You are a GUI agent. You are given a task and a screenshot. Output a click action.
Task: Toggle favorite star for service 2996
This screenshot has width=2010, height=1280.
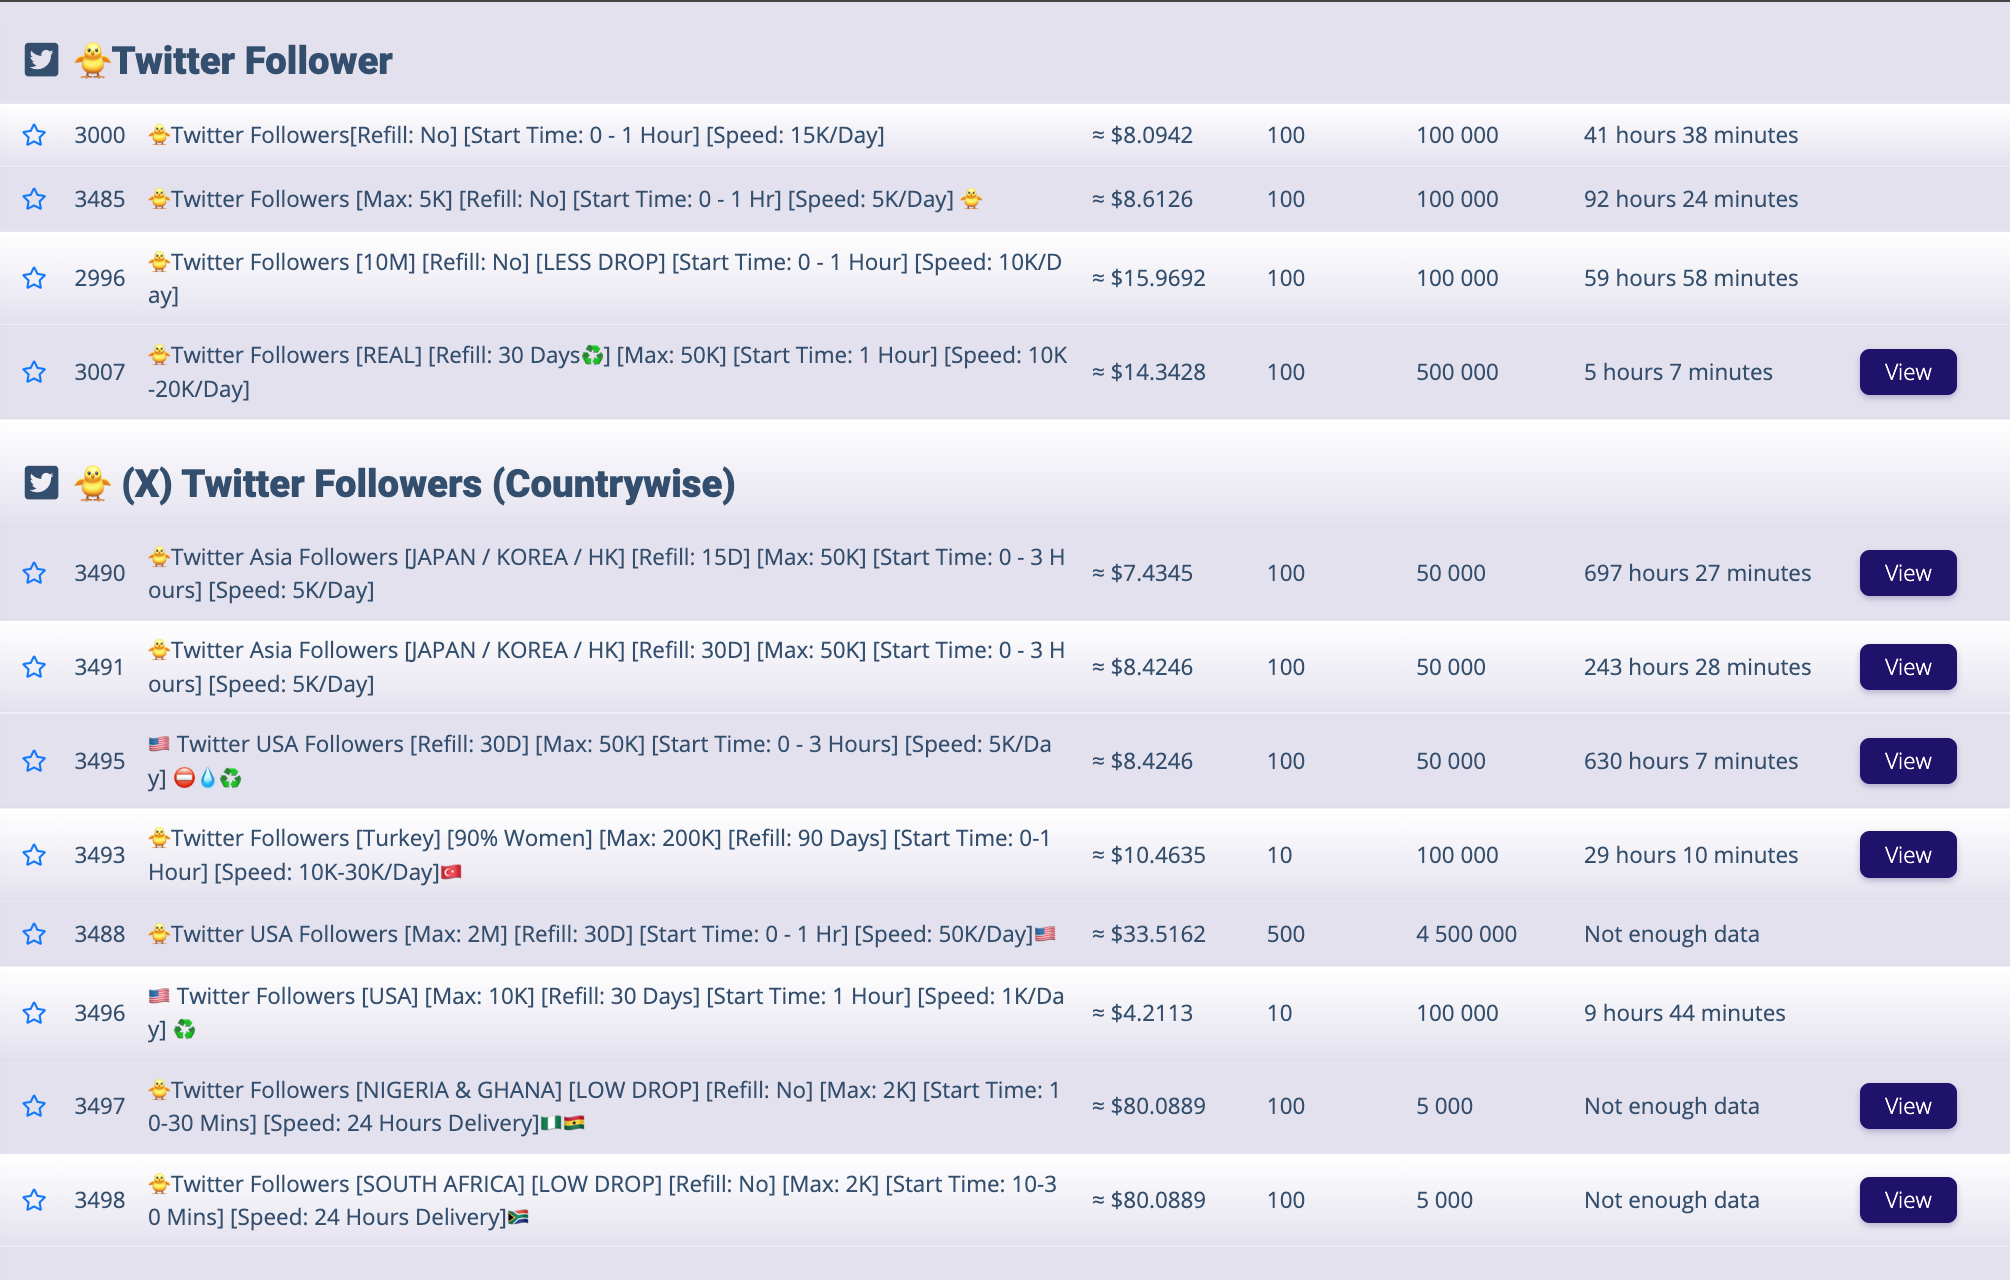tap(34, 278)
